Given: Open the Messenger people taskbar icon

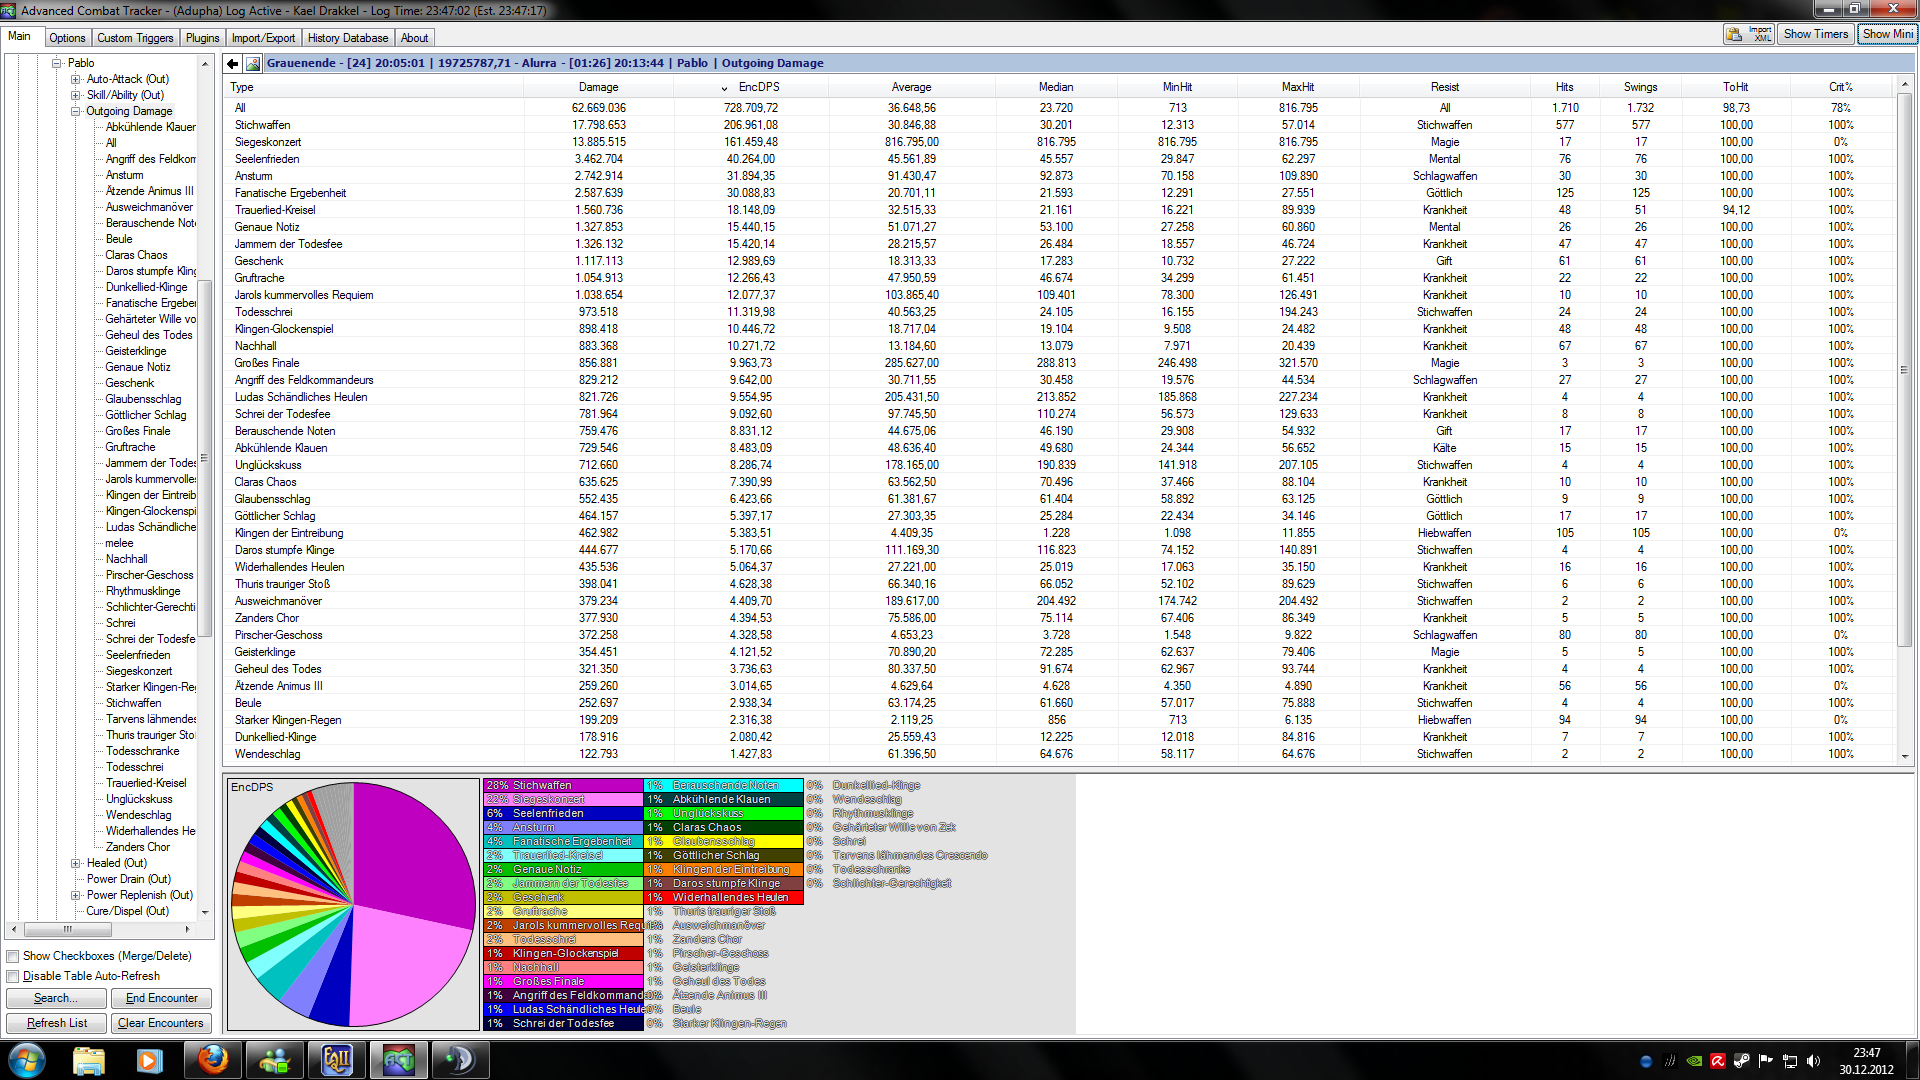Looking at the screenshot, I should click(x=275, y=1060).
